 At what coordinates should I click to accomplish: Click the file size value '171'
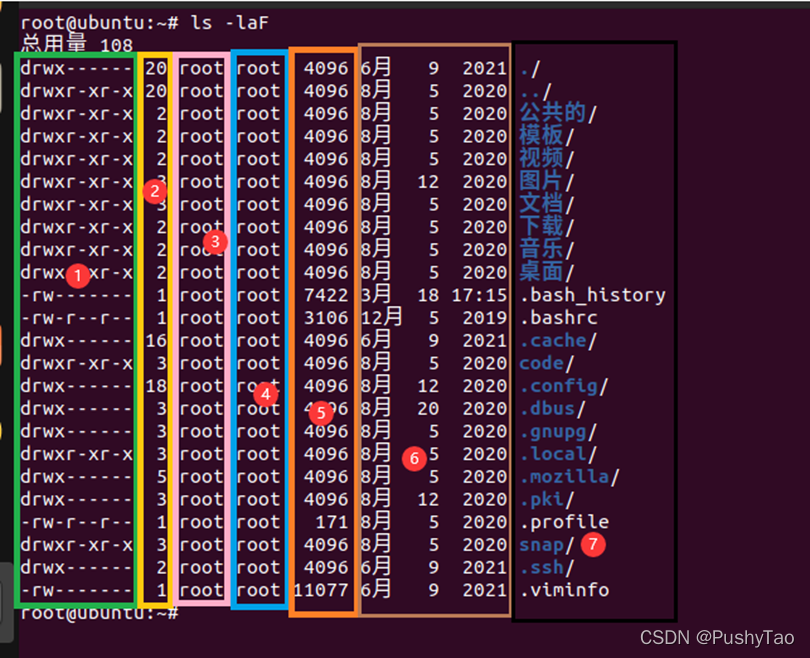click(332, 522)
